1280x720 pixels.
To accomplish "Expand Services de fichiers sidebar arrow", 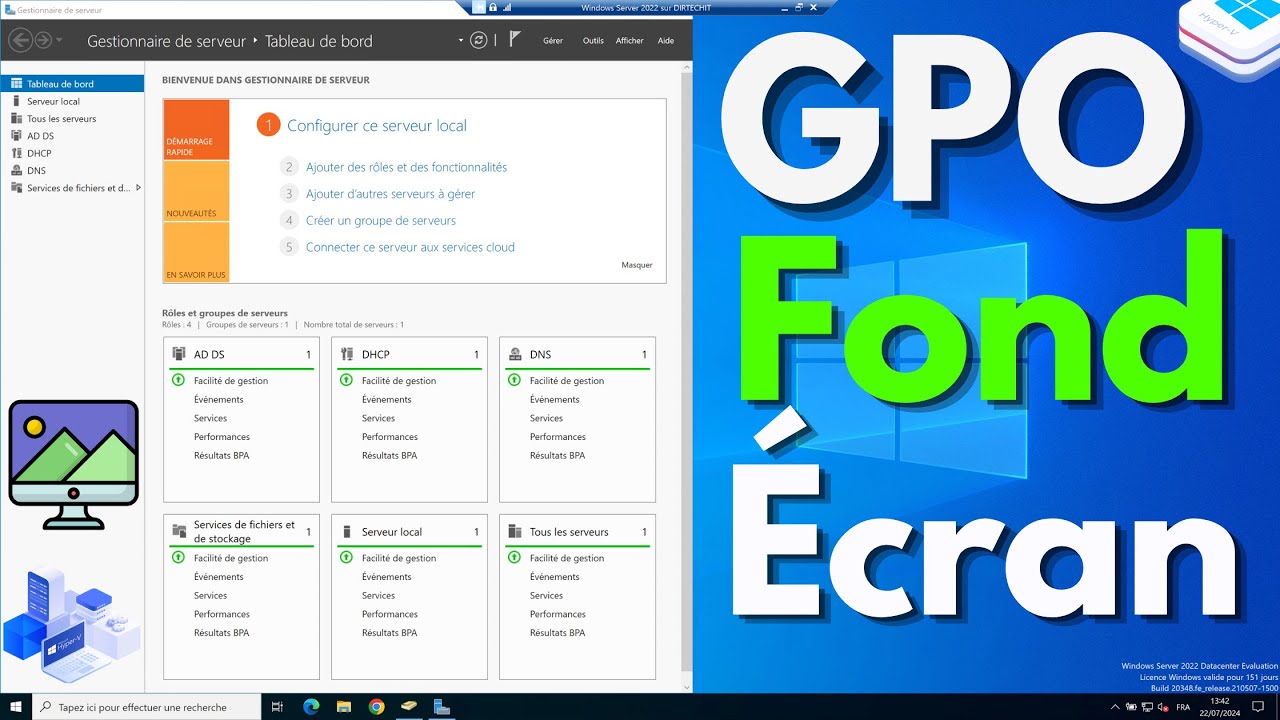I will pyautogui.click(x=138, y=187).
